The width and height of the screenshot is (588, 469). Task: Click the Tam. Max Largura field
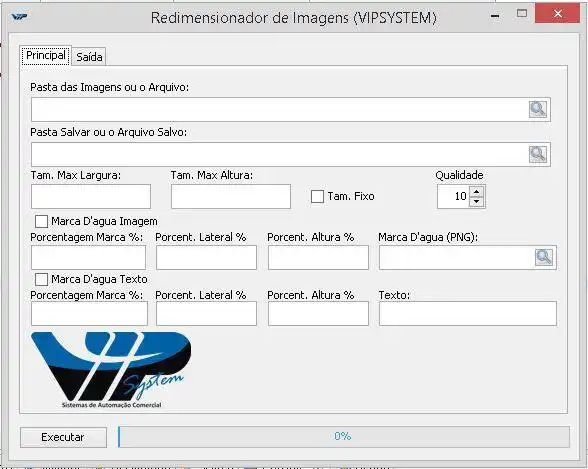(x=91, y=196)
